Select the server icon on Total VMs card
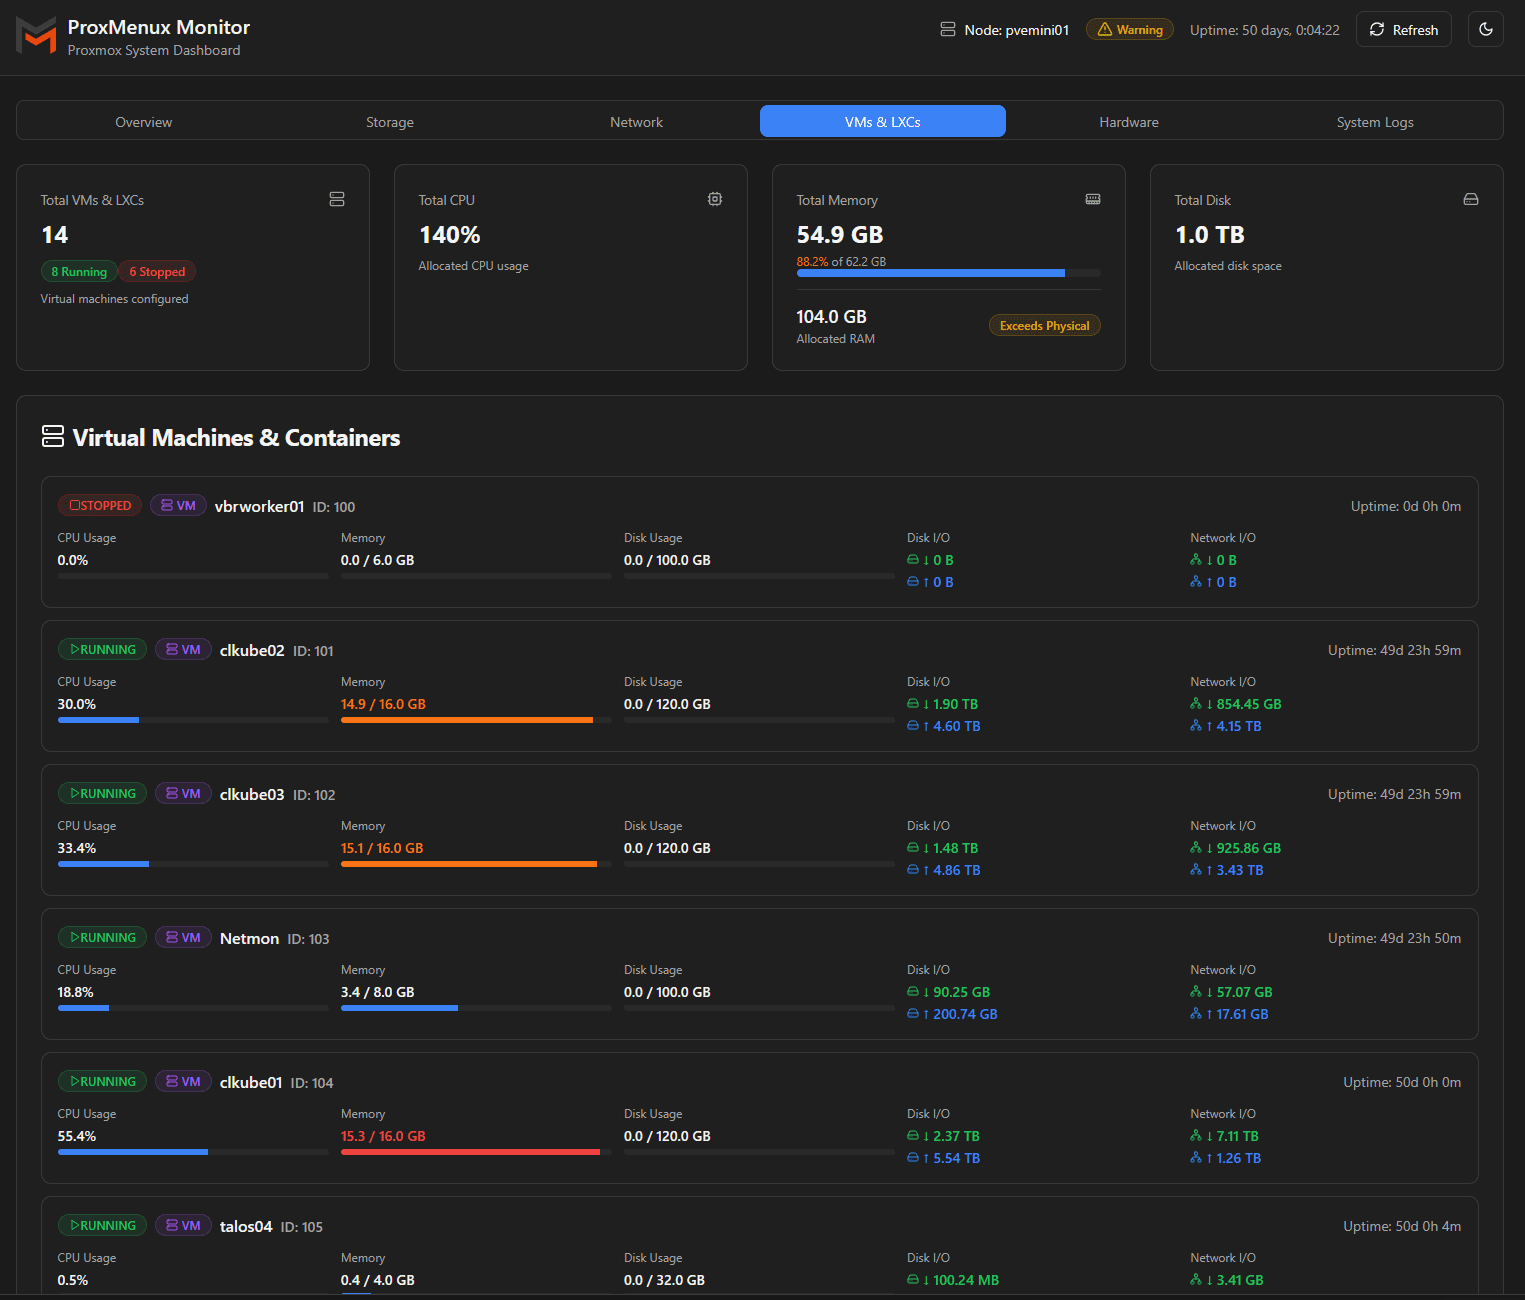 point(337,199)
